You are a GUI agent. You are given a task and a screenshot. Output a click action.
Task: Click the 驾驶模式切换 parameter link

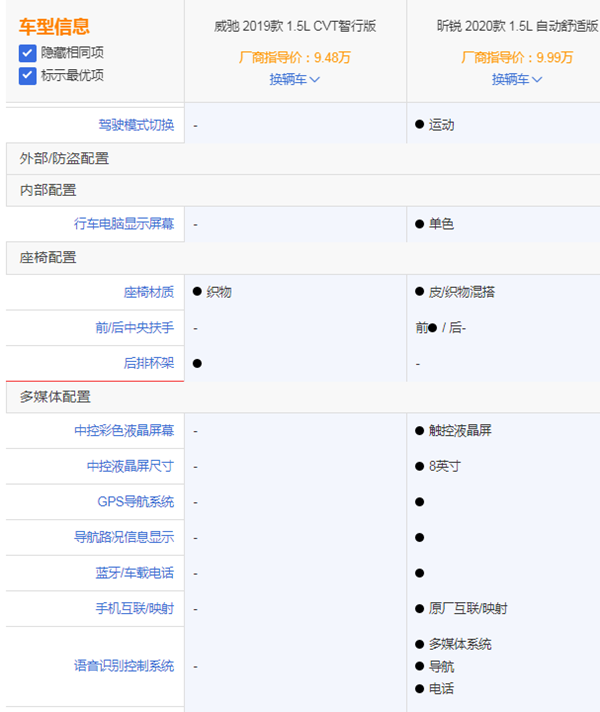pos(136,125)
